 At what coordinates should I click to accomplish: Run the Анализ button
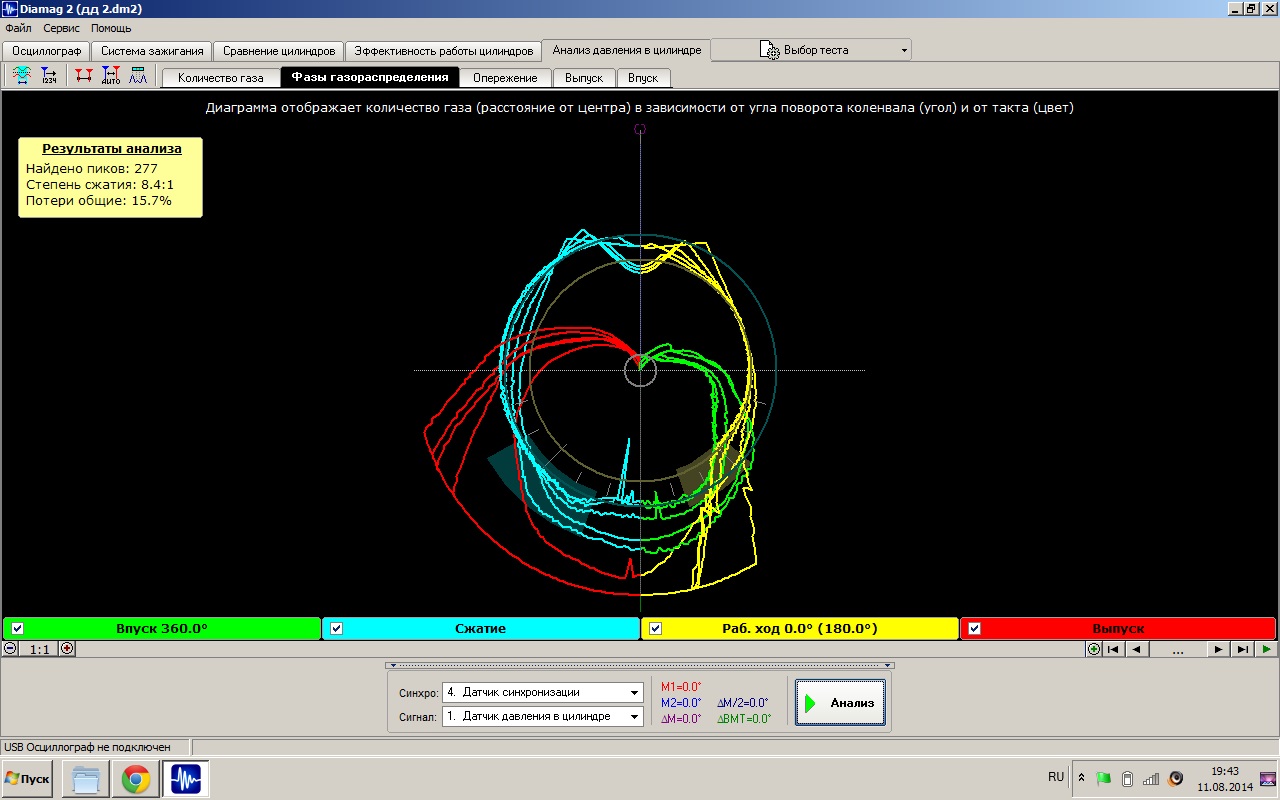pyautogui.click(x=840, y=703)
